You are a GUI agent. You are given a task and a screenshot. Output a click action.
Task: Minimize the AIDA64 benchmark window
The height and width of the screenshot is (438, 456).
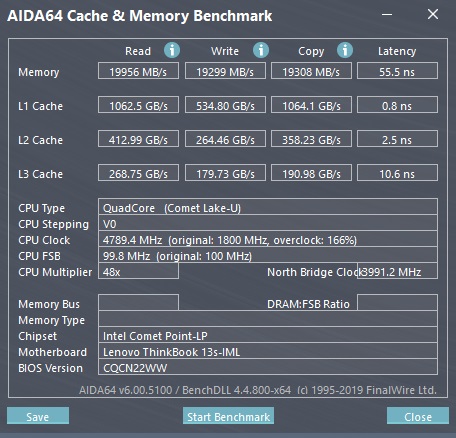387,14
